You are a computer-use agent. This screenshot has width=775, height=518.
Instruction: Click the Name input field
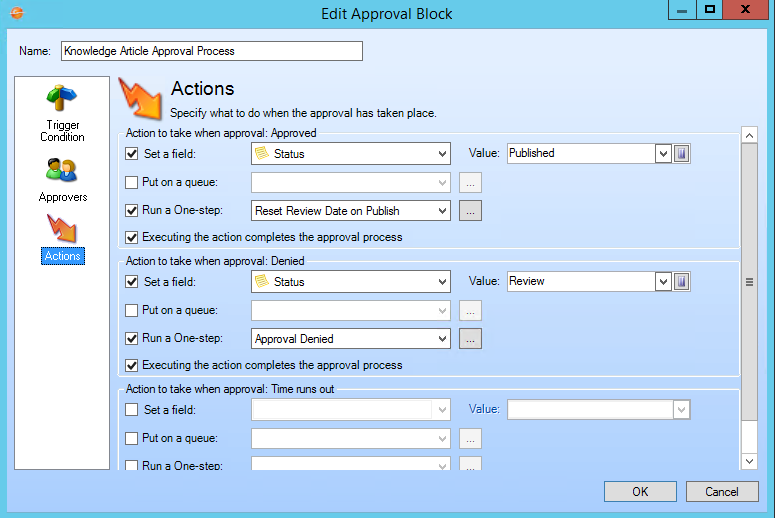click(x=211, y=51)
